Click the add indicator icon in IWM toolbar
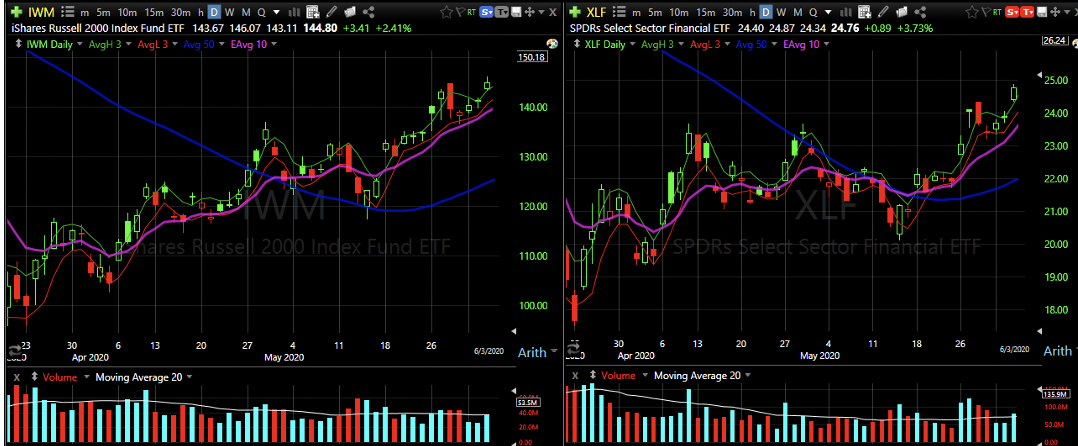 (x=313, y=12)
